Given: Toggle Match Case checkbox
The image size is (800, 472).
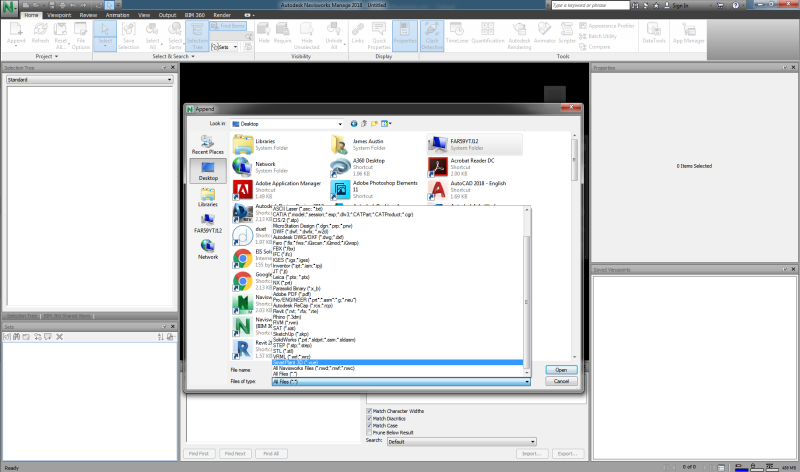Looking at the screenshot, I should (x=369, y=426).
